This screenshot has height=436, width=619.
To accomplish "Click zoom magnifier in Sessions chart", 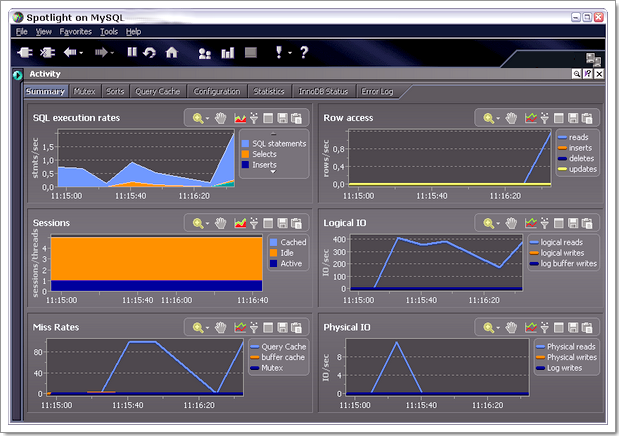I will [198, 223].
